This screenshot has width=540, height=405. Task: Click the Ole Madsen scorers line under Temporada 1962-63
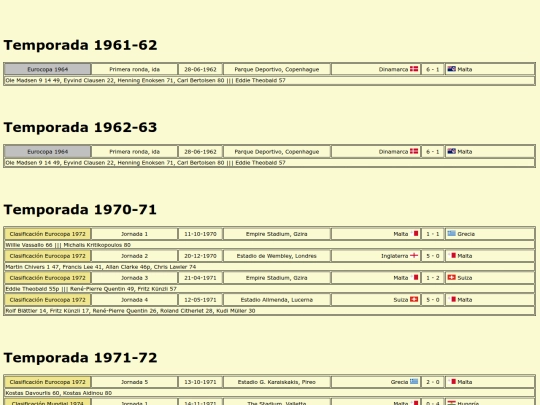click(x=270, y=163)
